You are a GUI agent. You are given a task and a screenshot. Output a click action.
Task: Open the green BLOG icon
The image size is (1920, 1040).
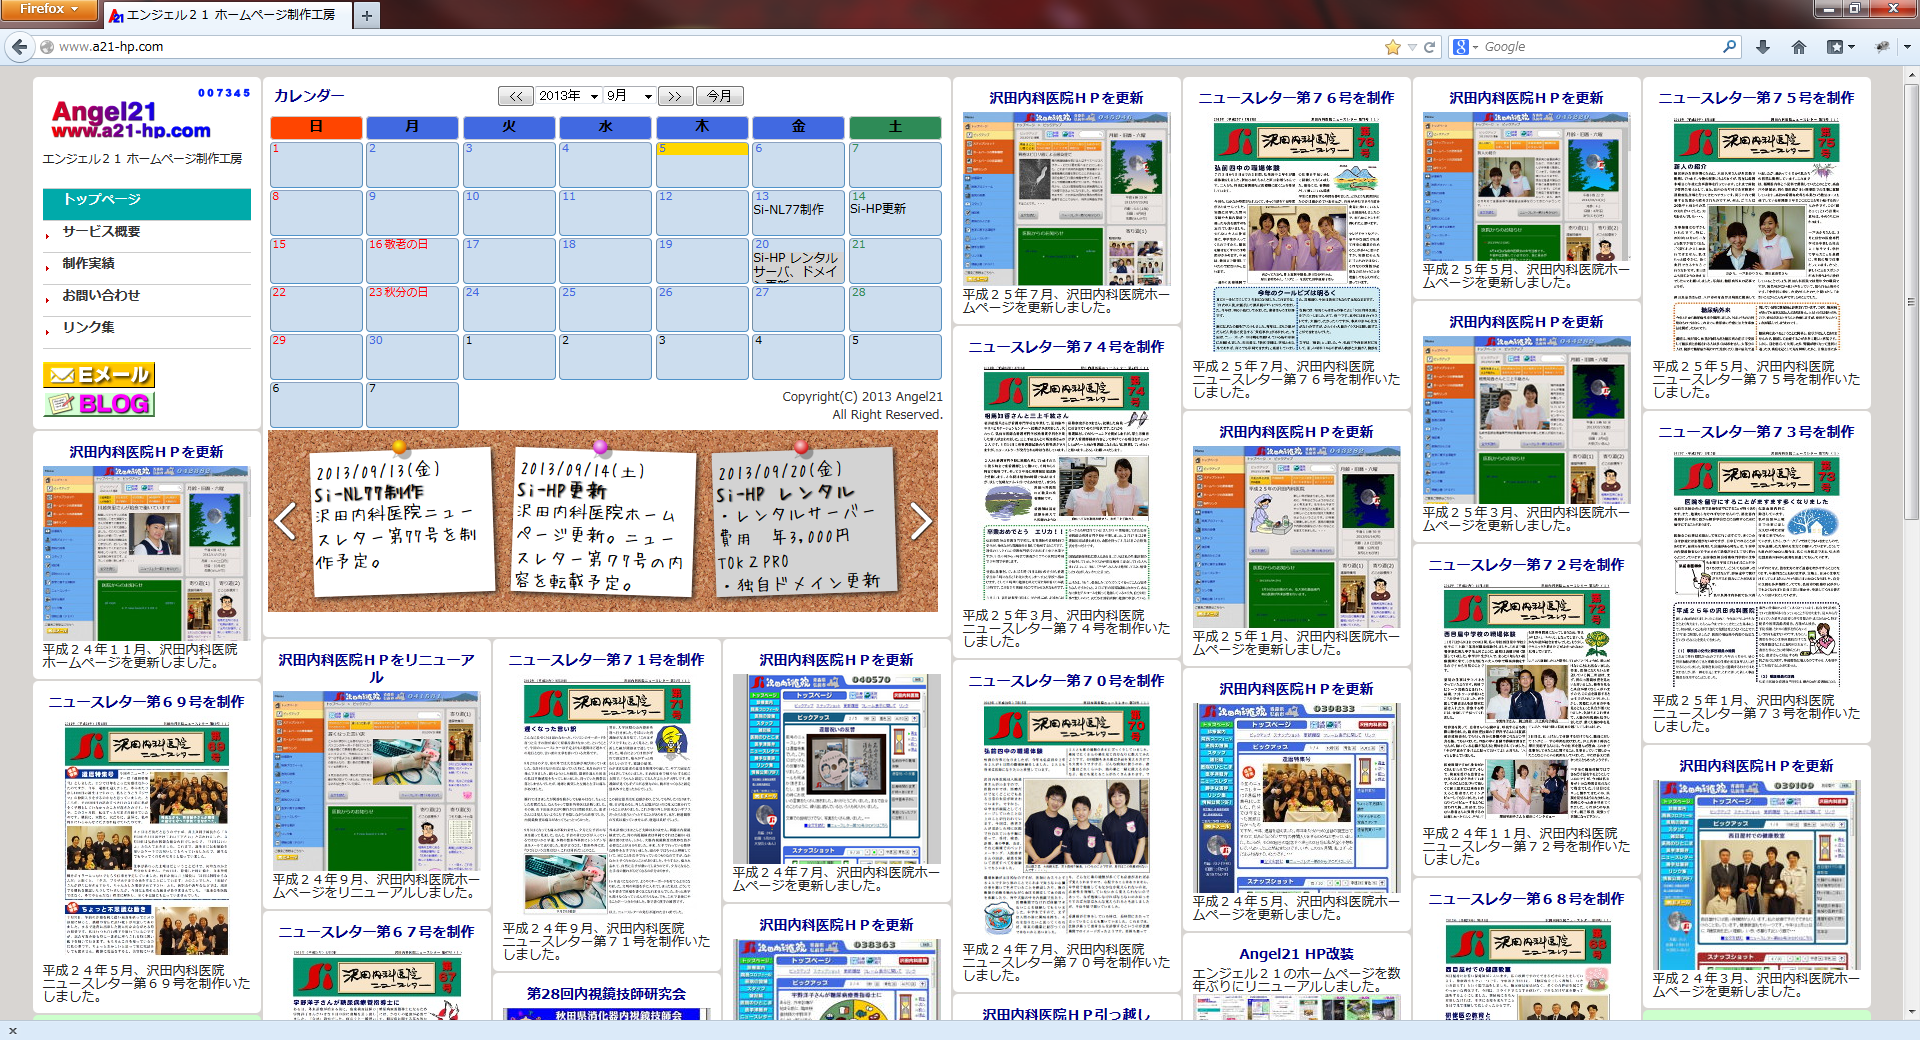click(x=99, y=404)
